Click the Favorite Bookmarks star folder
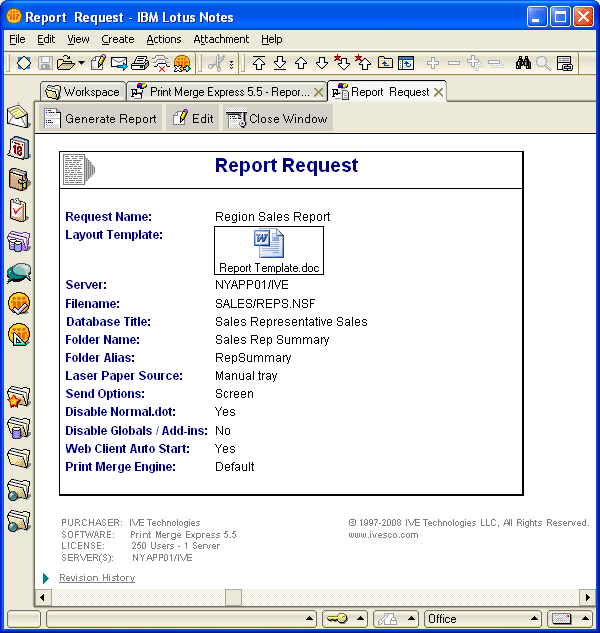 click(x=18, y=398)
